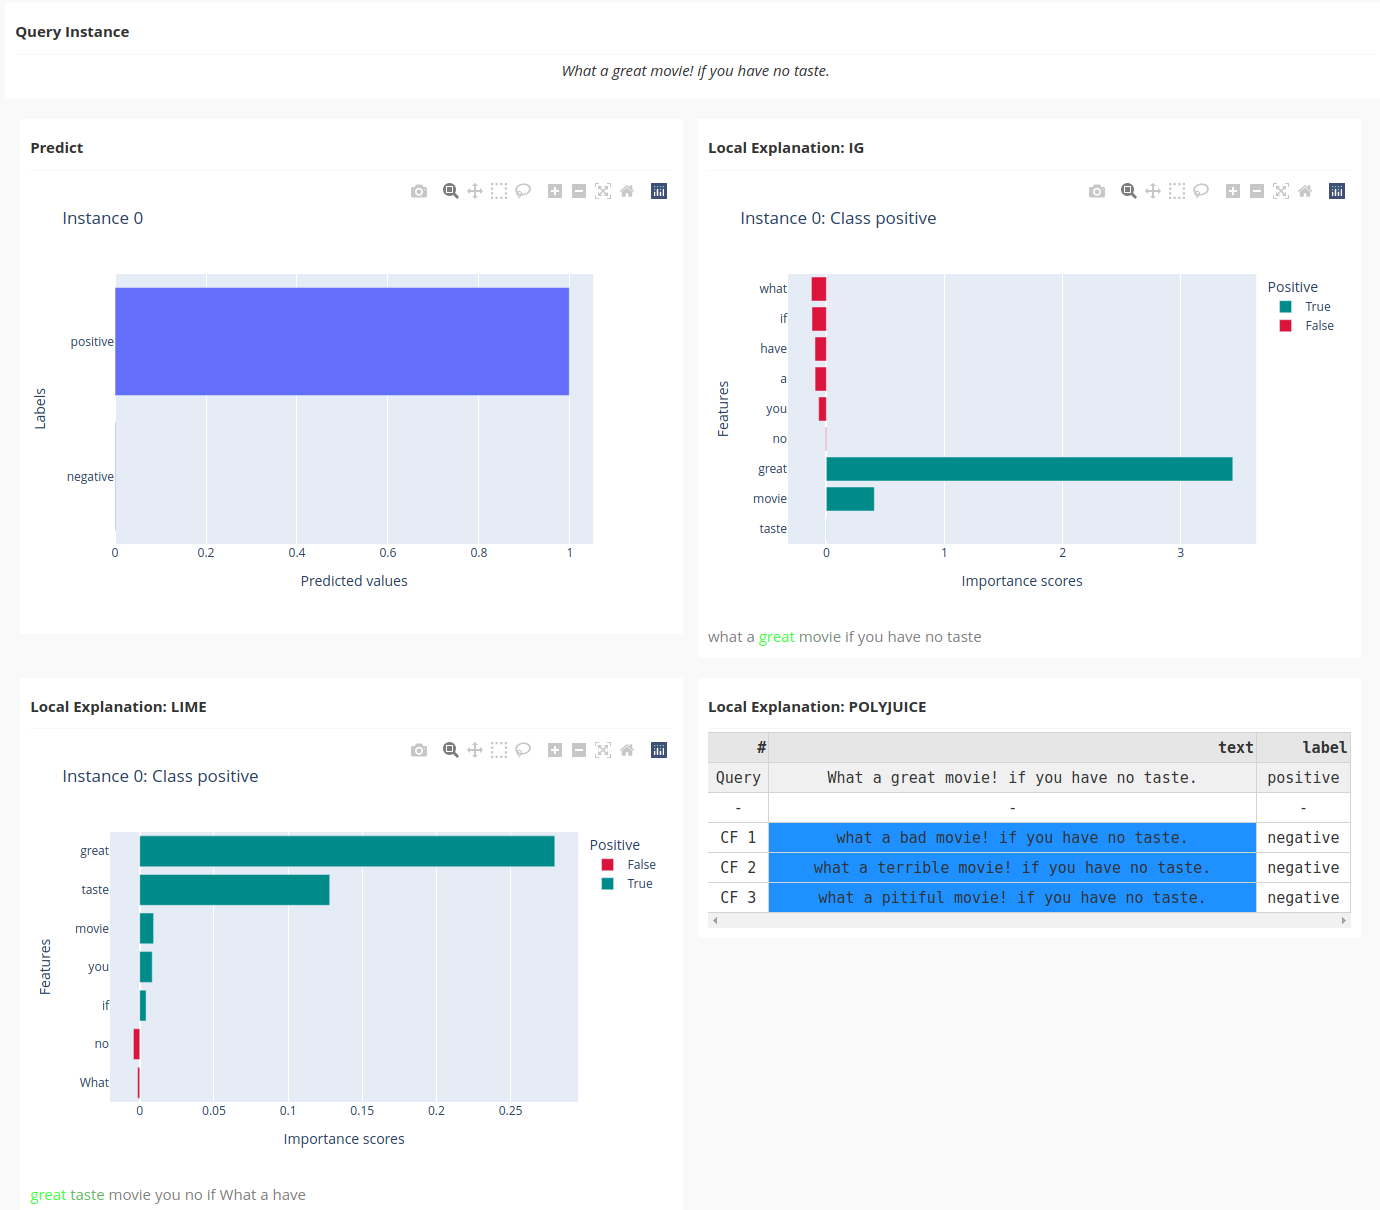Click the POLYJUICE table scrollbar right arrow

[1343, 921]
